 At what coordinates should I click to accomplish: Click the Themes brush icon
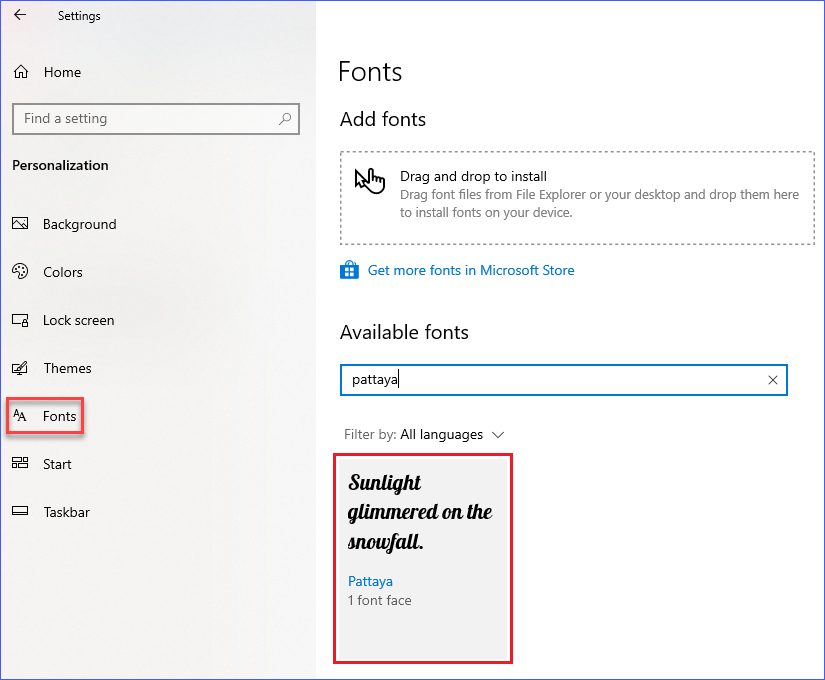pyautogui.click(x=20, y=368)
